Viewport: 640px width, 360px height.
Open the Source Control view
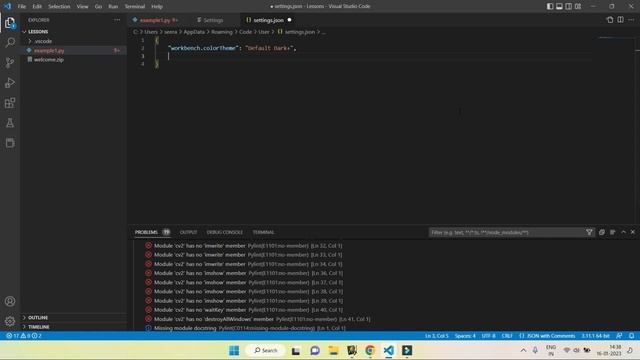tap(10, 62)
